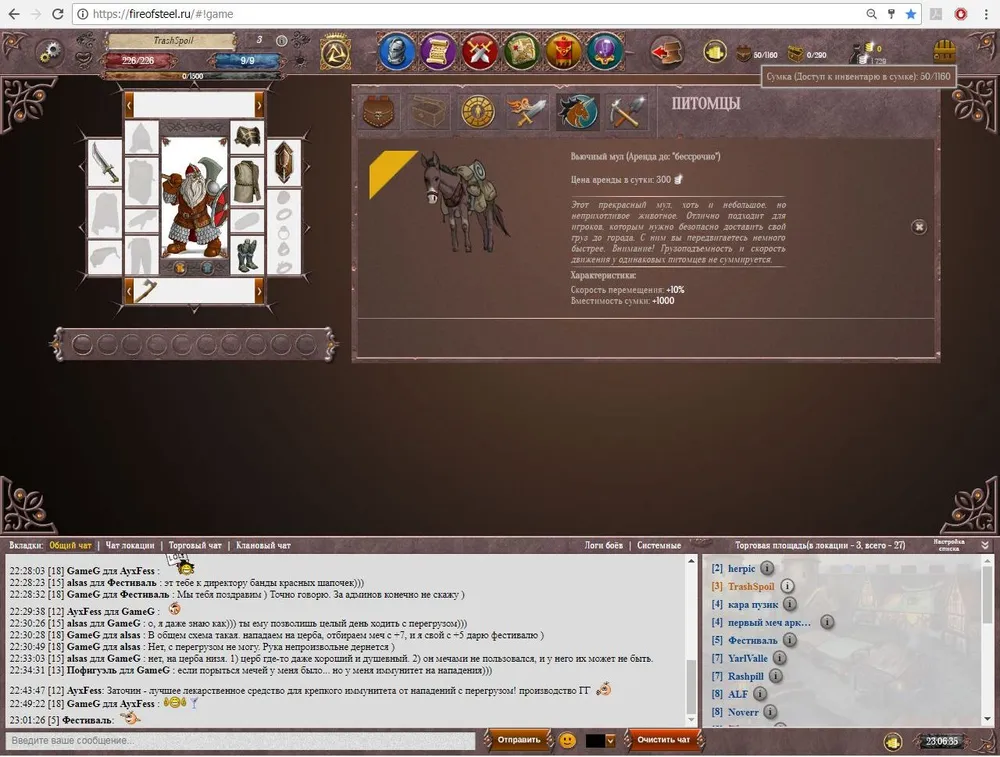Screen dimensions: 1000x757
Task: Toggle the blue armor view button under character
Action: coord(207,268)
